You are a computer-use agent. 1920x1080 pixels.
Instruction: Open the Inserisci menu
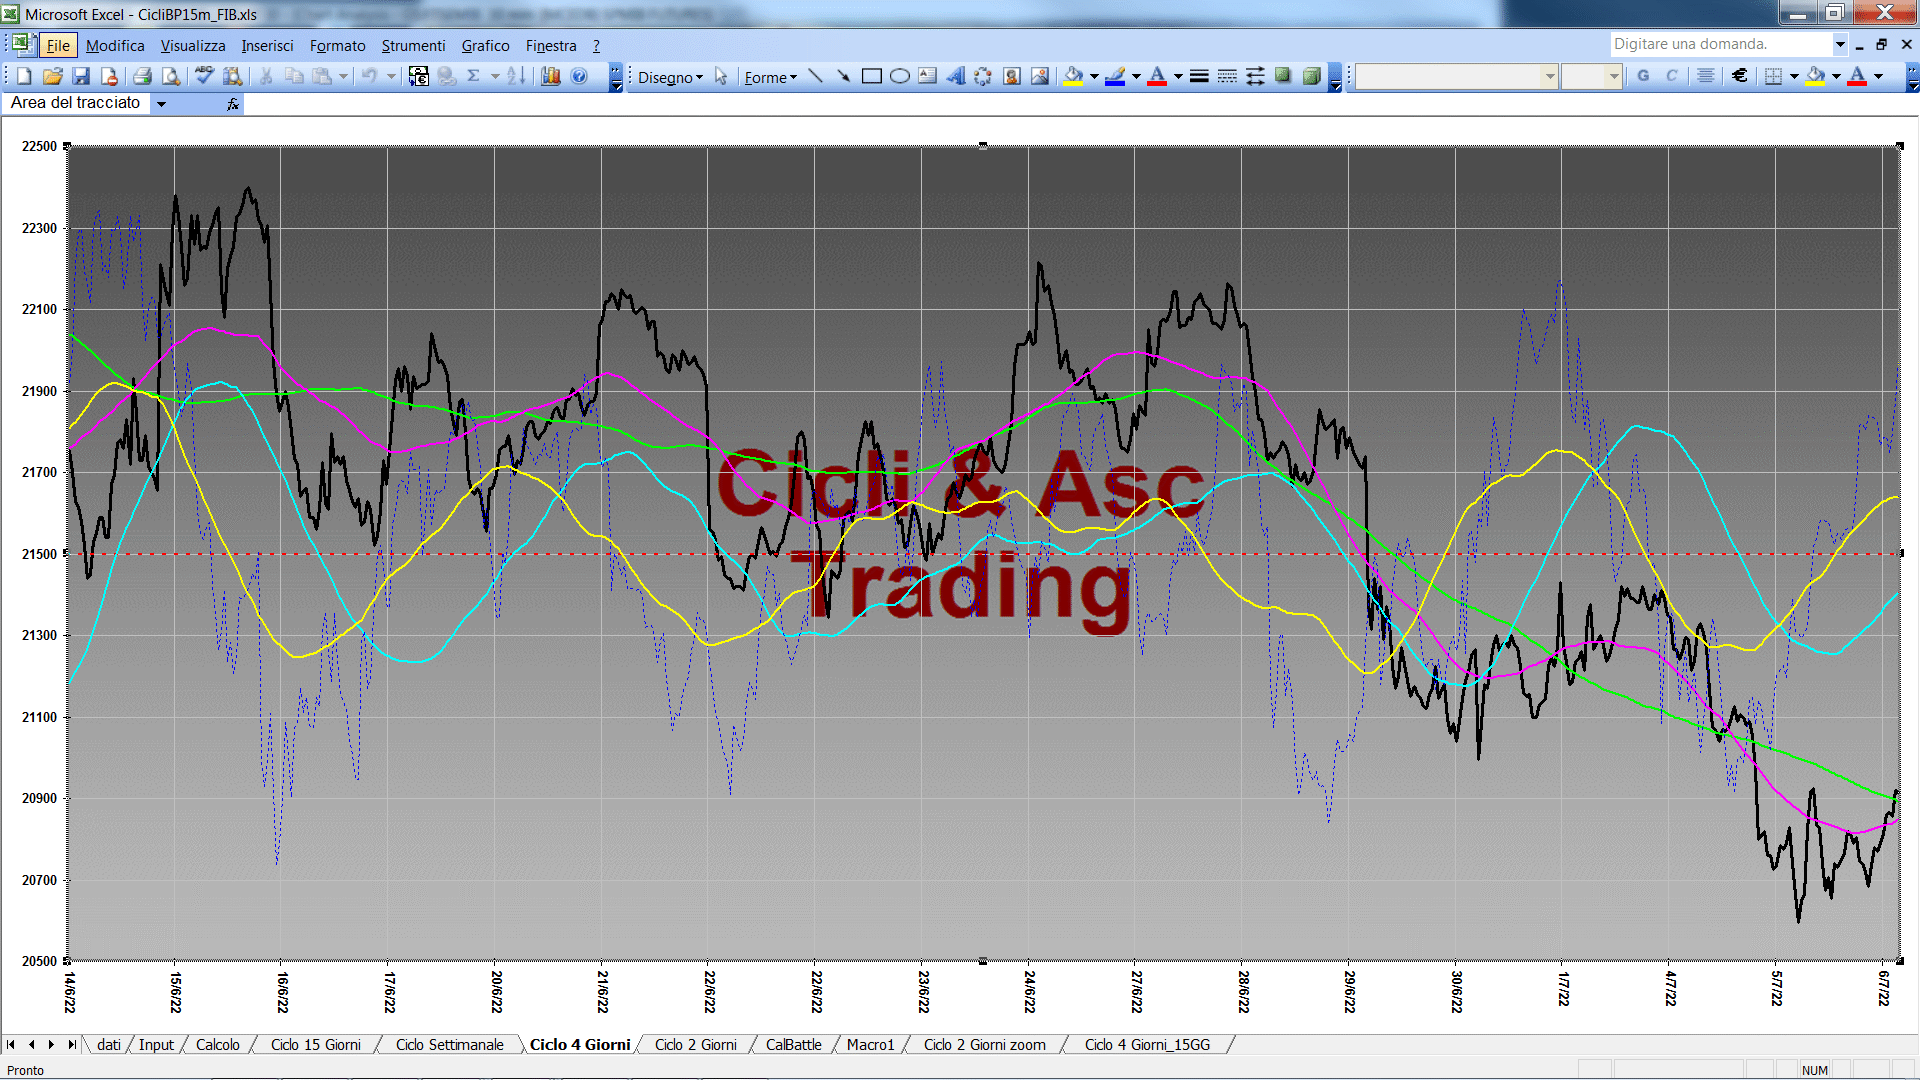click(x=267, y=46)
